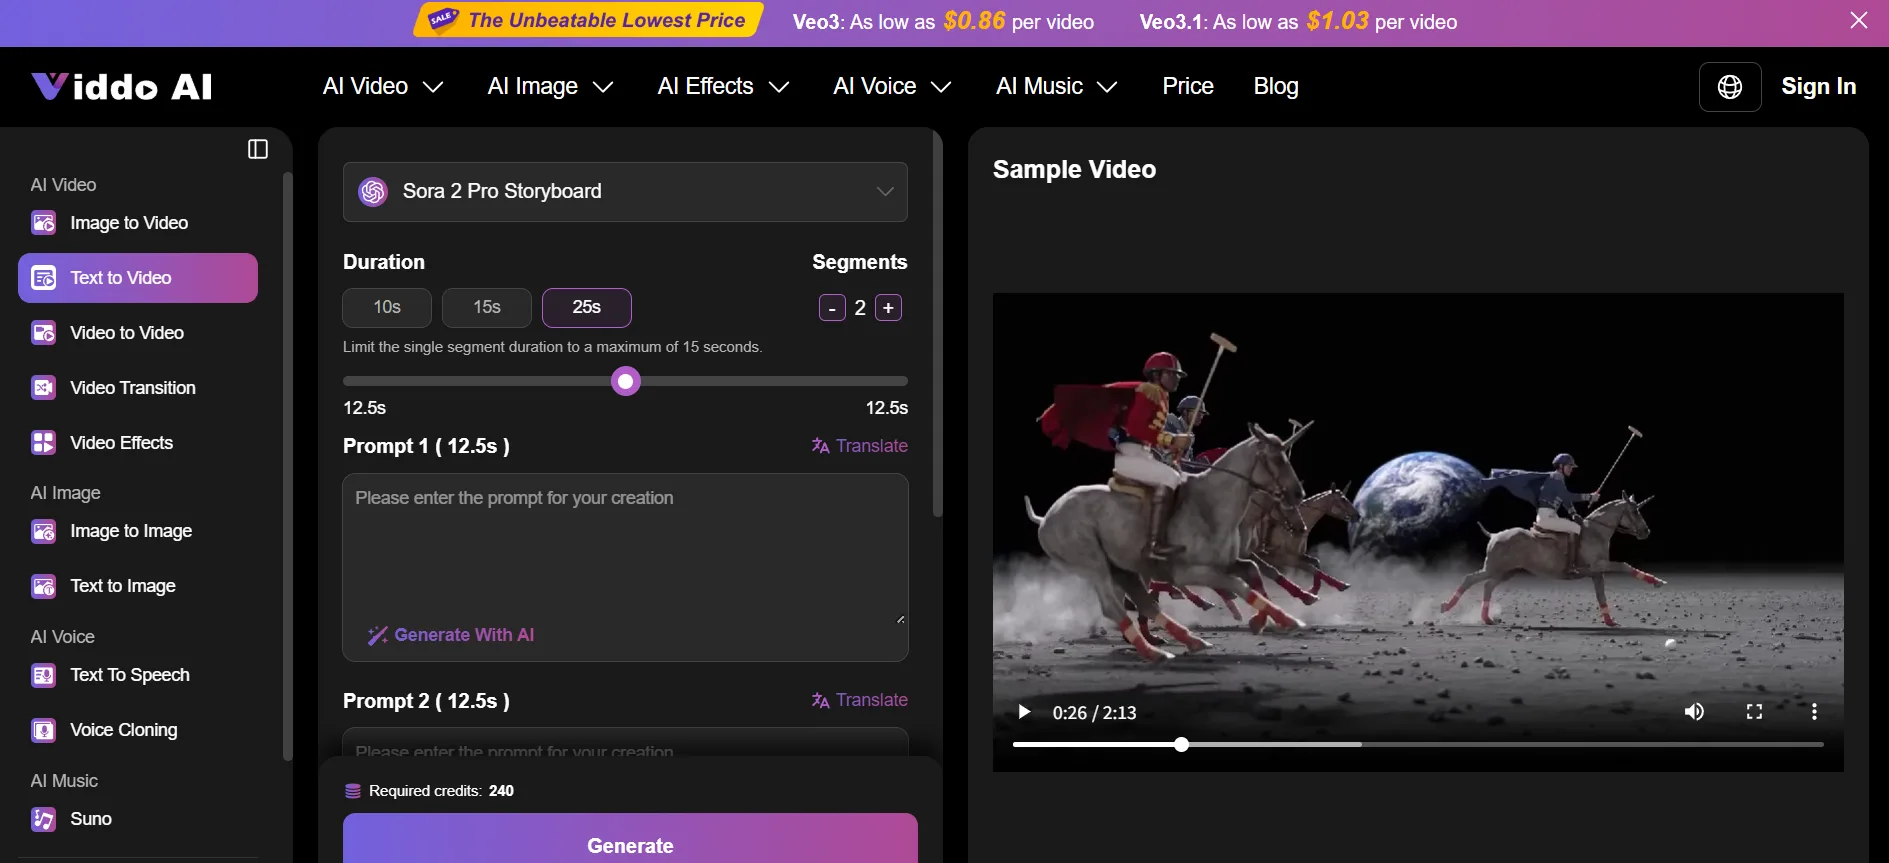
Task: Open Sora 2 Pro Storyboard model dropdown
Action: [625, 191]
